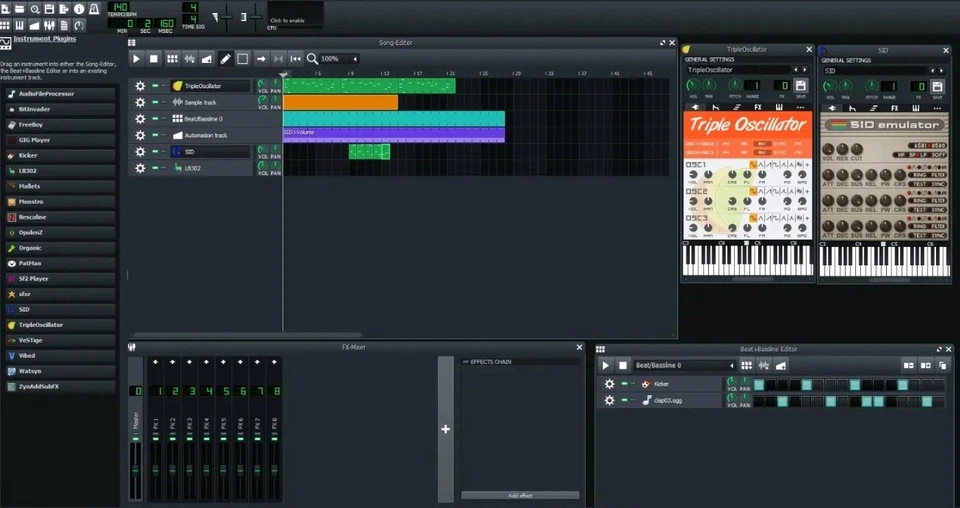Select previous preset arrow in SID window
960x508 pixels.
pyautogui.click(x=932, y=70)
